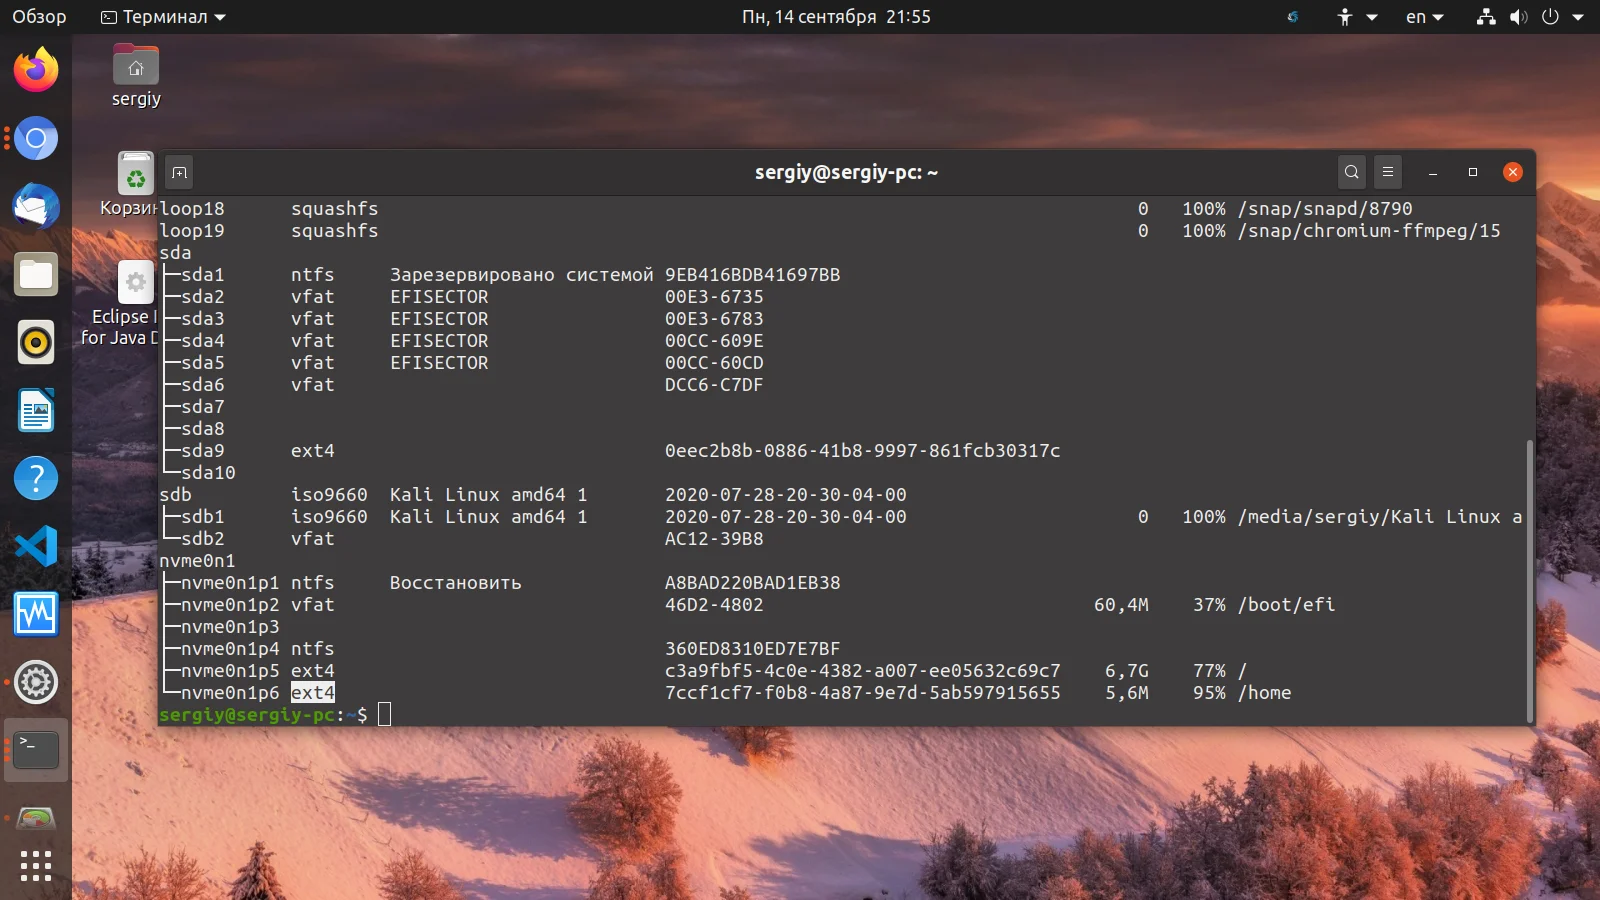Select the sergiy home folder on desktop
The width and height of the screenshot is (1600, 900).
pyautogui.click(x=136, y=76)
